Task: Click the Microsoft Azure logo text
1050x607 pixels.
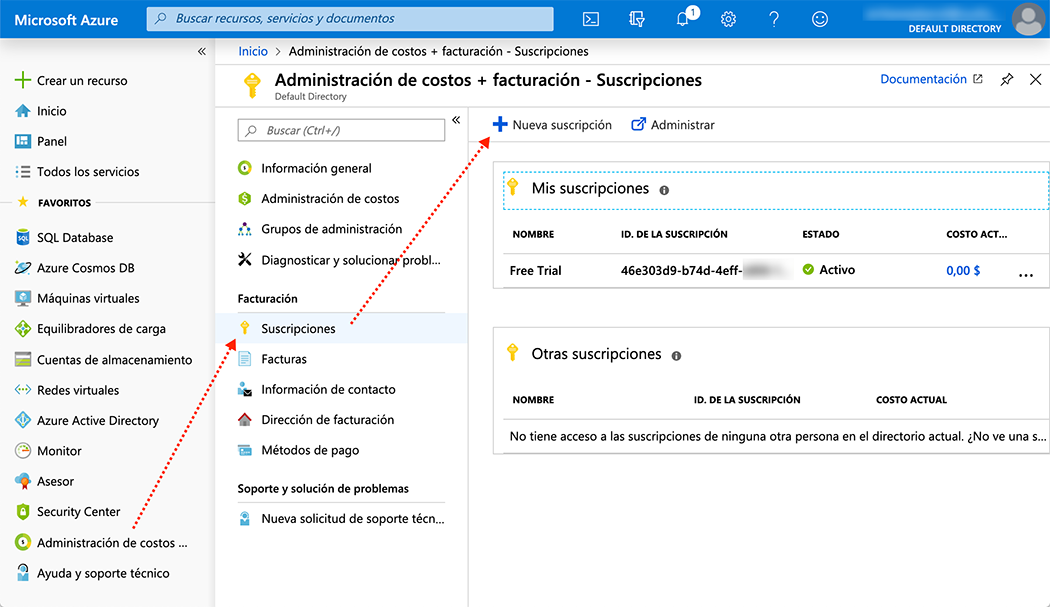Action: coord(66,20)
